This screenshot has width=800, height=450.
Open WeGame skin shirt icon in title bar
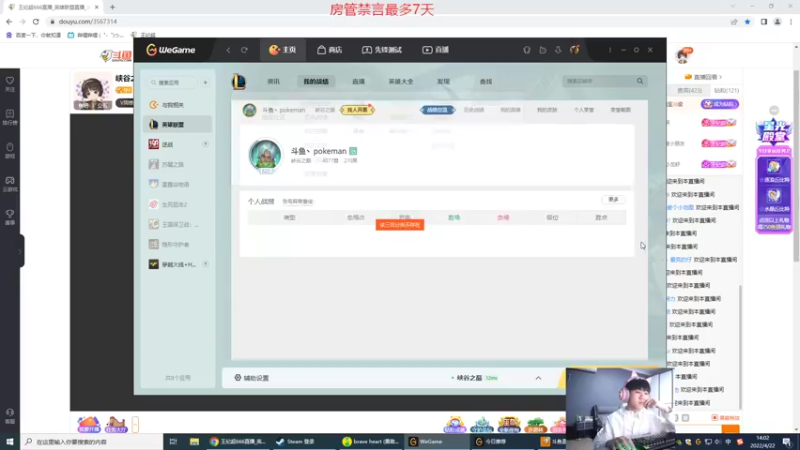click(527, 50)
